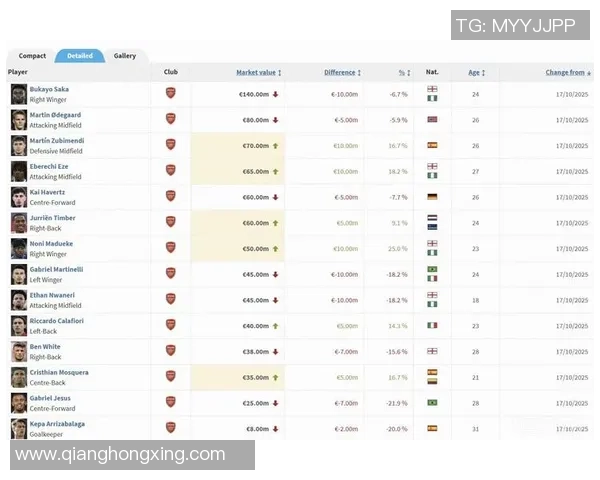Click green up arrow beside €70.00m value
Screen dimensions: 600x480
(275, 146)
